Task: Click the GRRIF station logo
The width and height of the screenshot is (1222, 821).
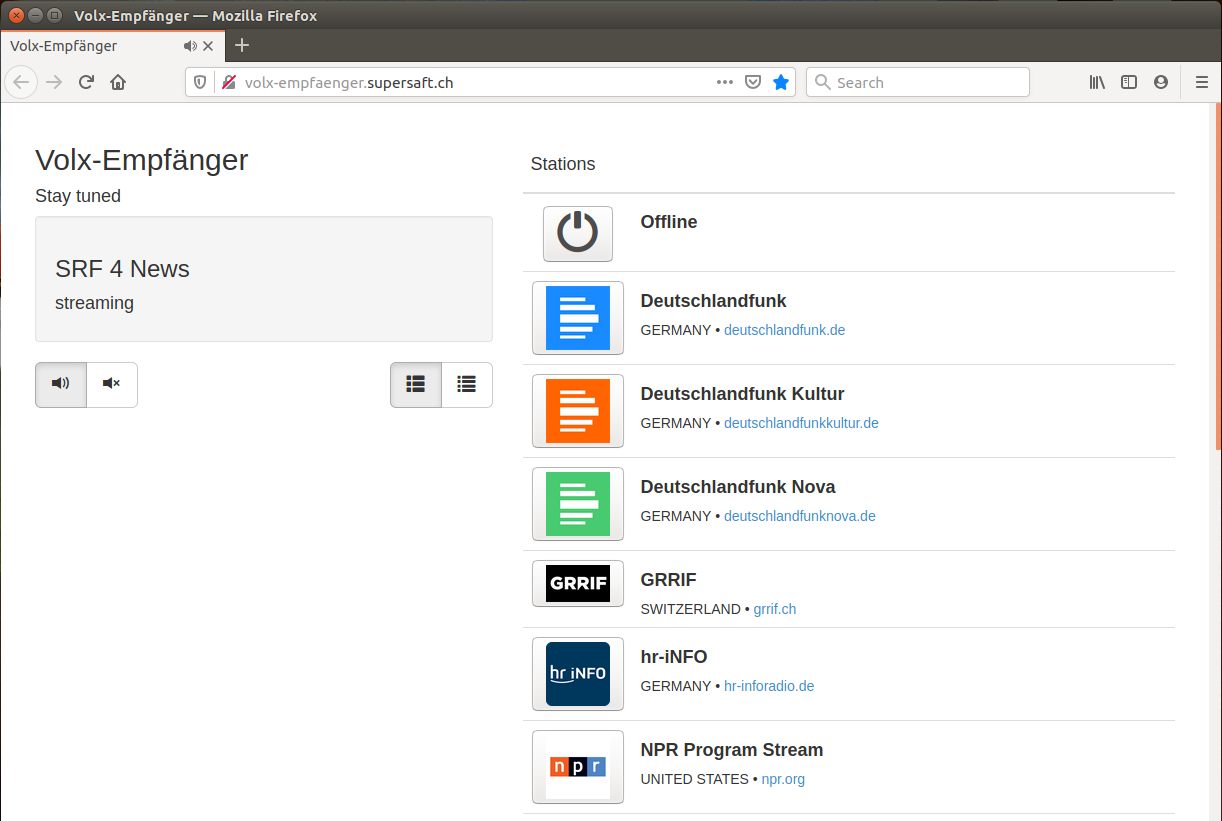Action: (x=577, y=584)
